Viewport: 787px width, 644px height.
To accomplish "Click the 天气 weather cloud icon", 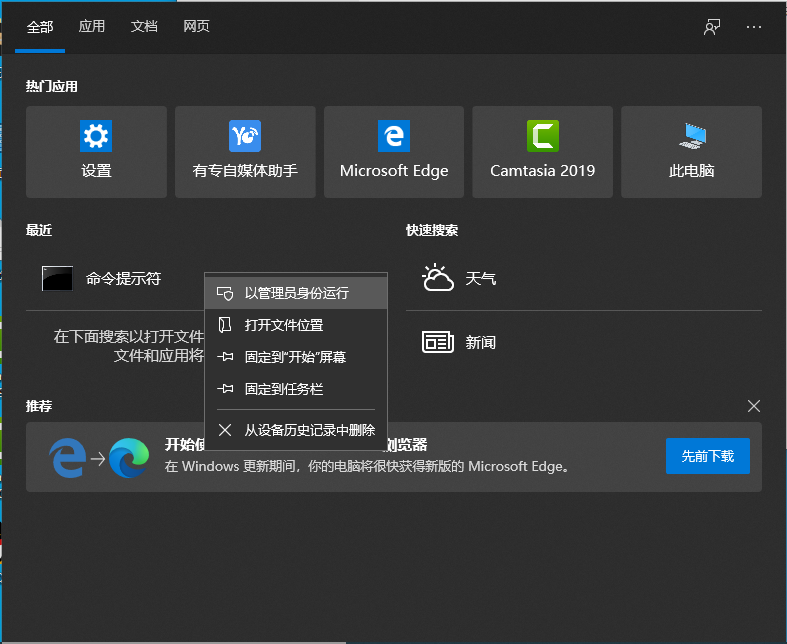I will 438,279.
